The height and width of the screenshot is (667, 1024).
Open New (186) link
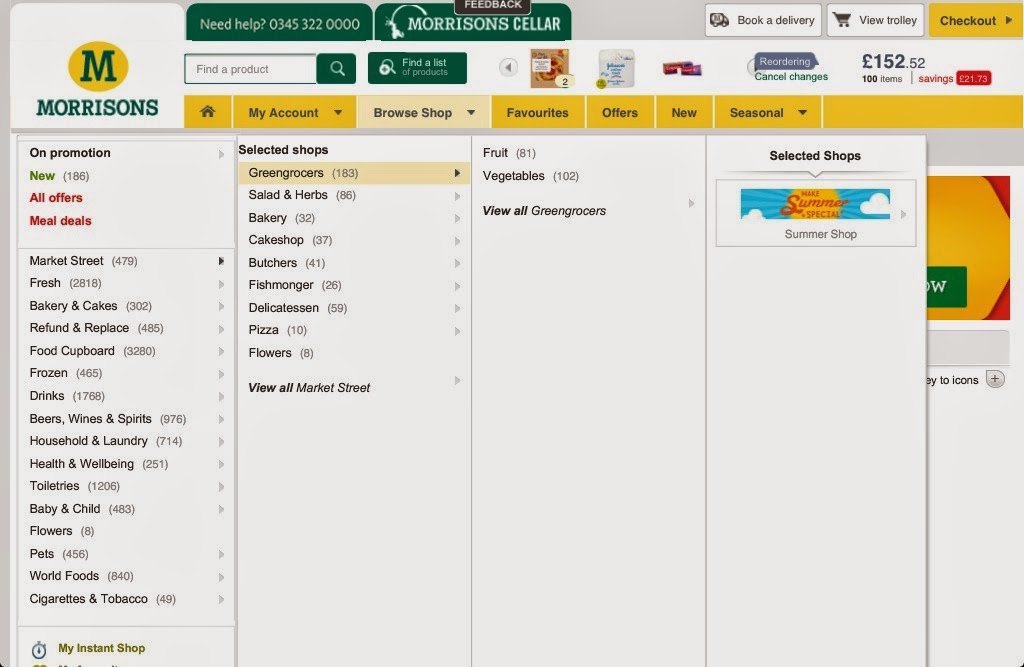point(59,176)
